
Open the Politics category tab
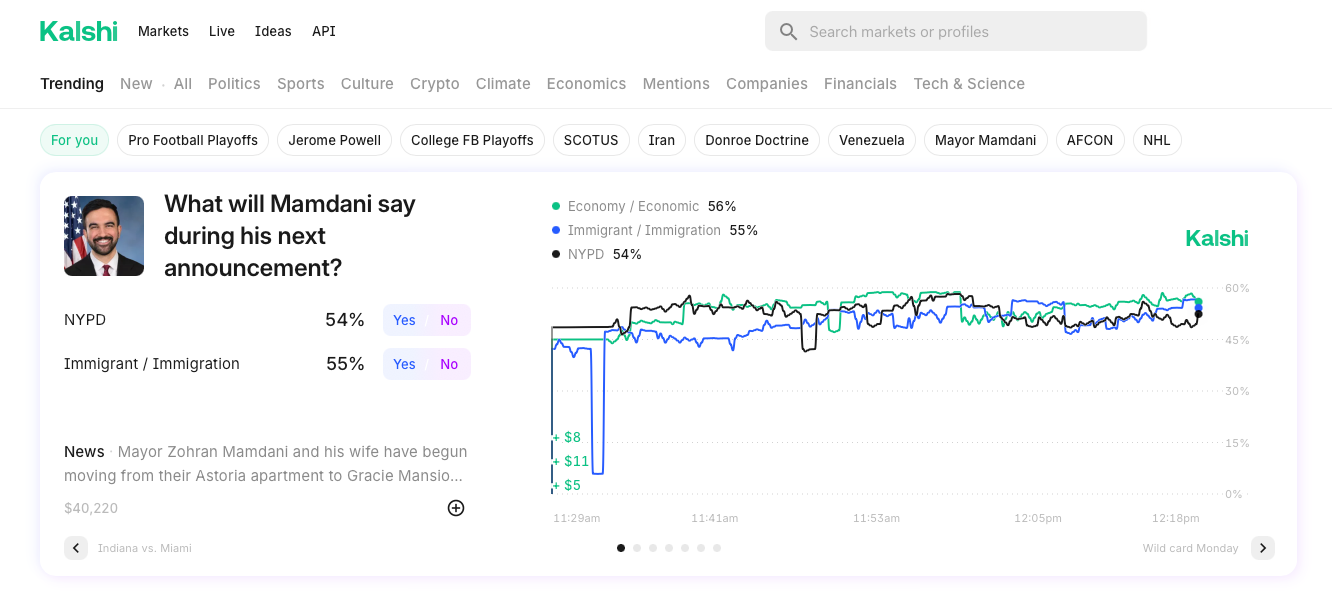[x=234, y=84]
